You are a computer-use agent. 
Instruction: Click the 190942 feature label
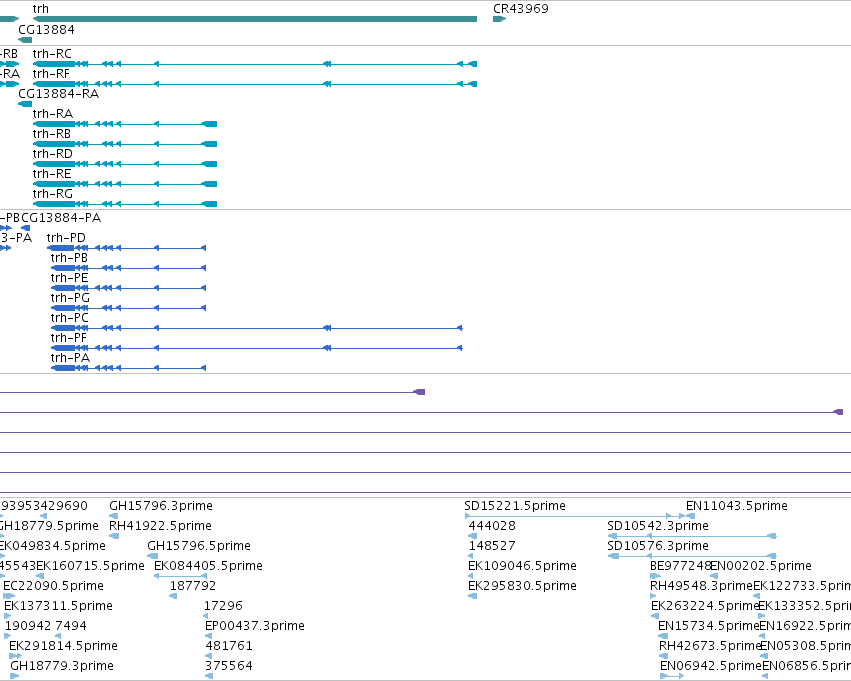coord(28,626)
